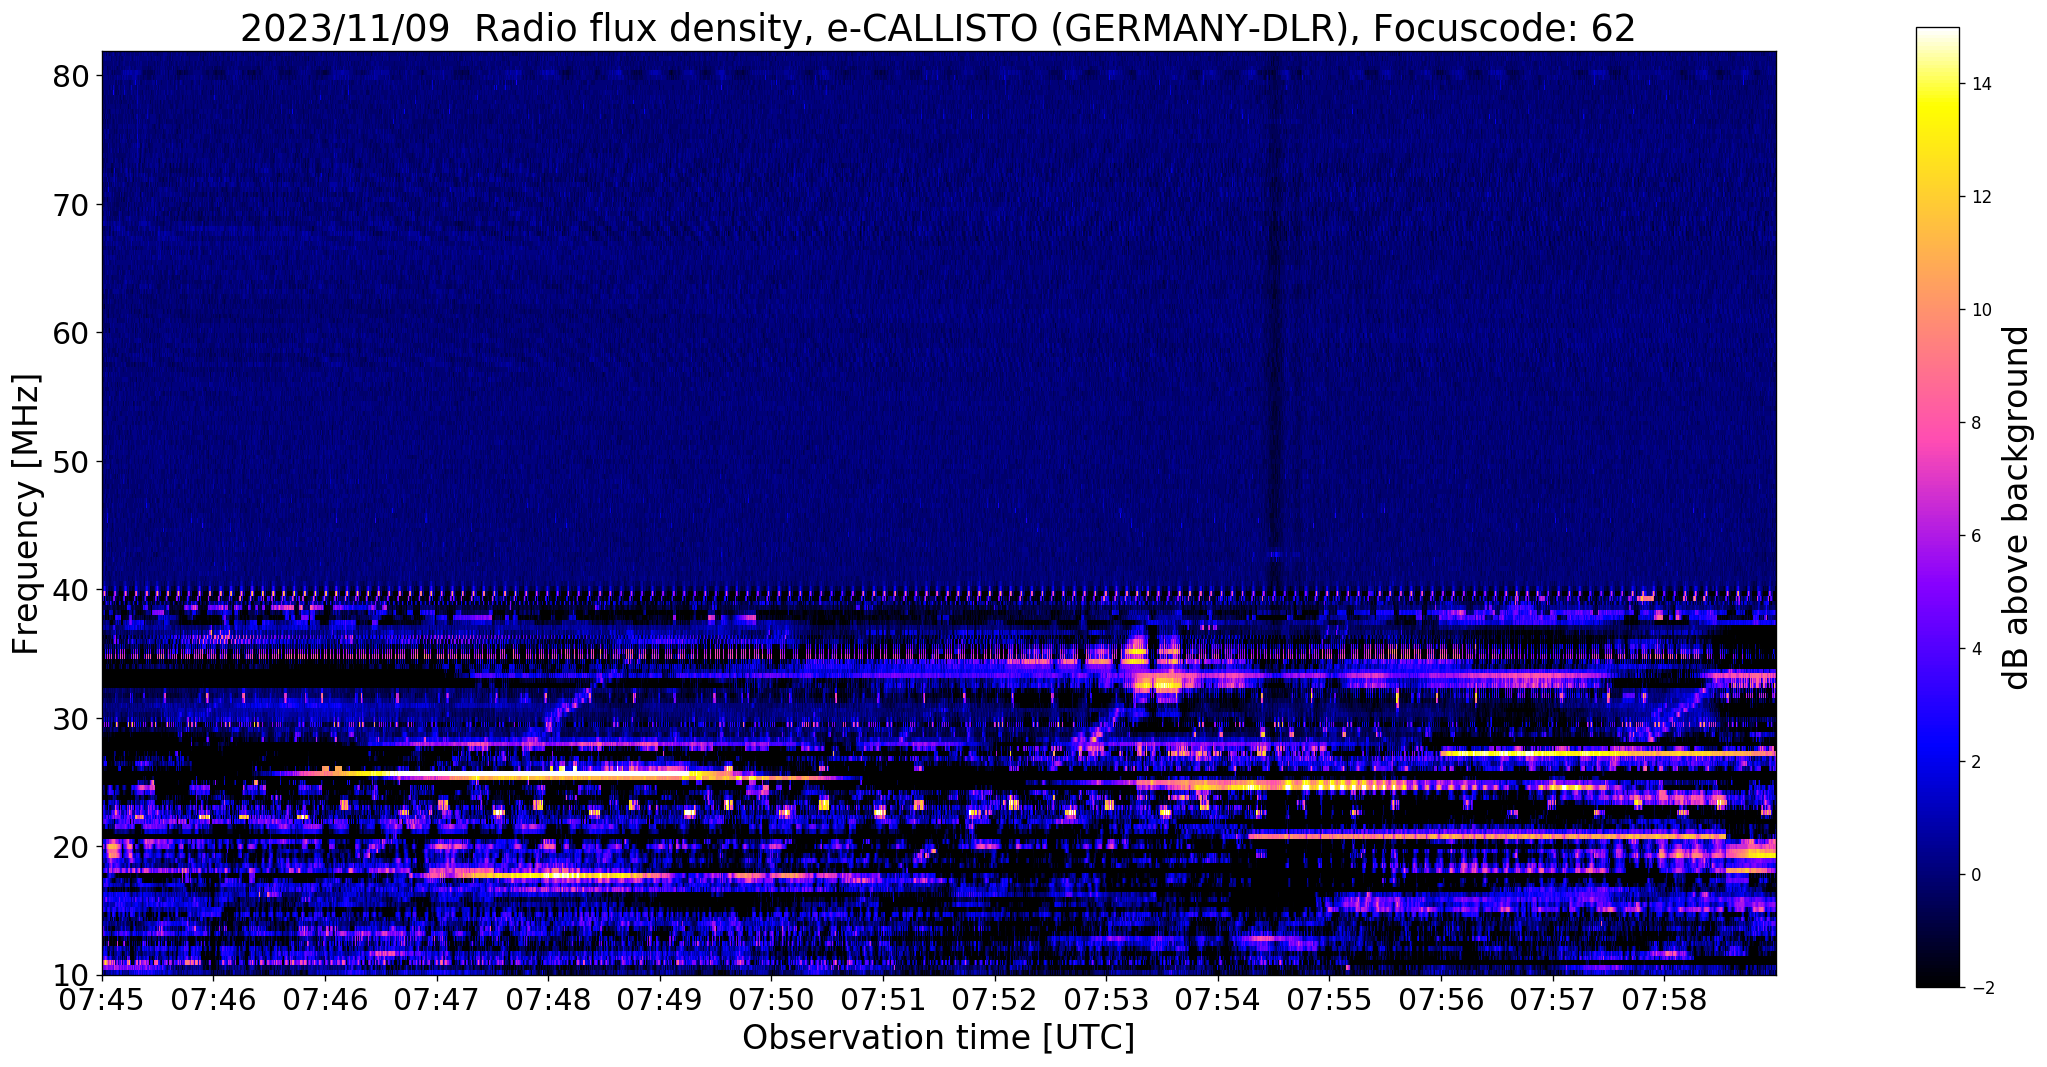
Task: Click the 'Observation time [UTC]' axis label
Action: click(938, 1038)
